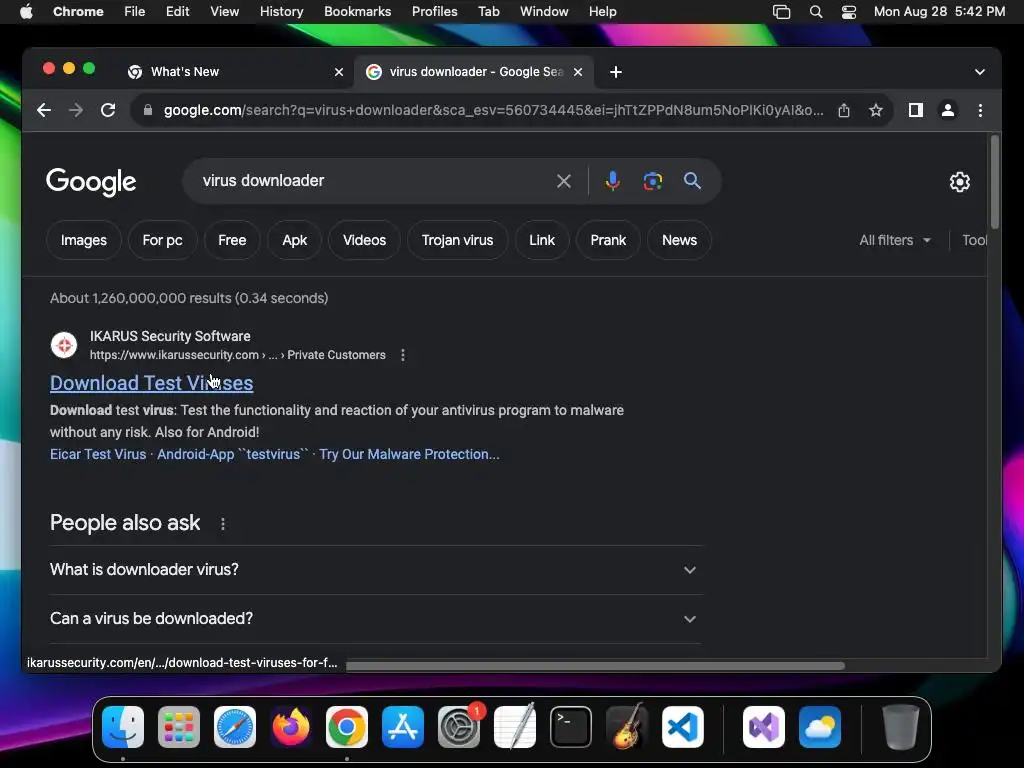Expand 'Can a virus be downloaded?' question
Image resolution: width=1024 pixels, height=768 pixels.
[x=376, y=618]
